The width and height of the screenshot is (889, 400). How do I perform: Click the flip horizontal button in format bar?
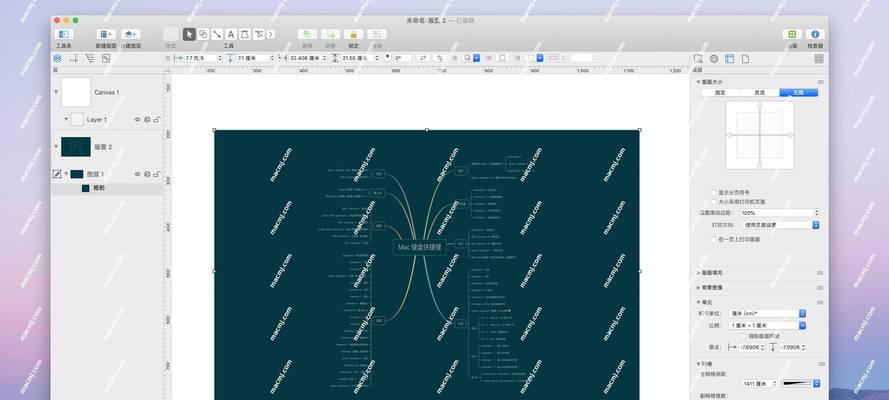(423, 58)
